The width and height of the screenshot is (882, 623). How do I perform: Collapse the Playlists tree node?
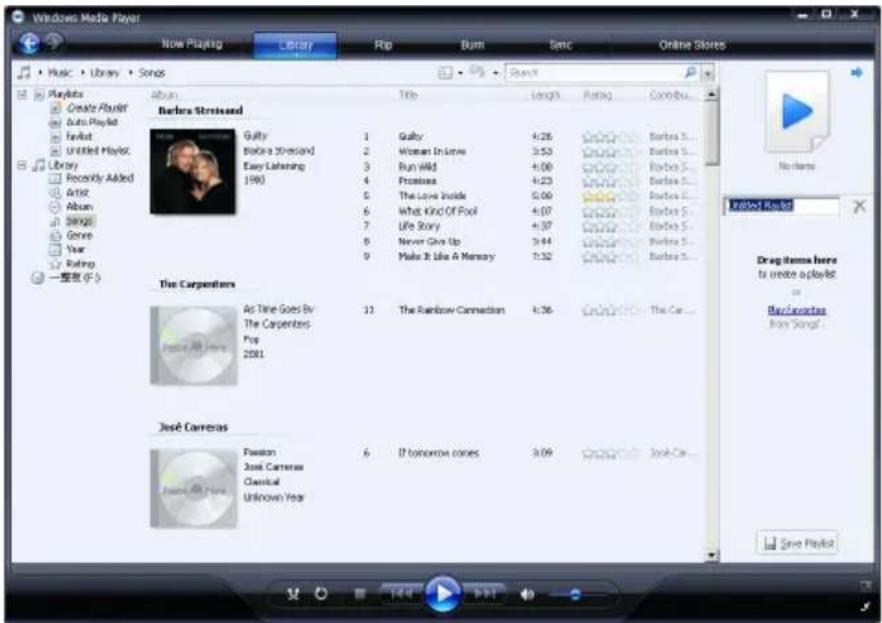coord(22,94)
